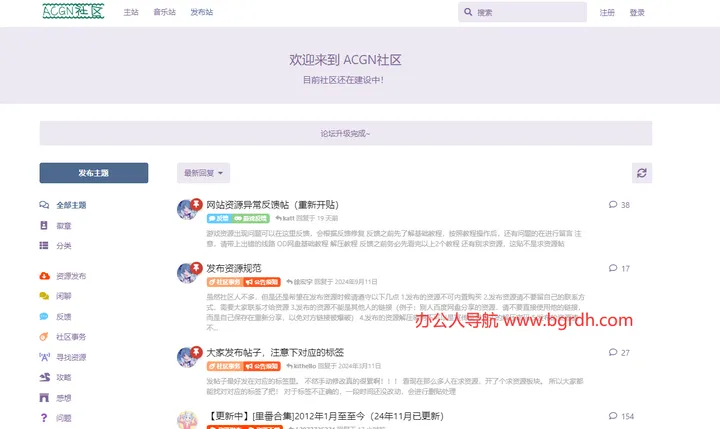Click the blue bubble icon beside 反馈
Viewport: 720px width, 429px height.
click(44, 316)
